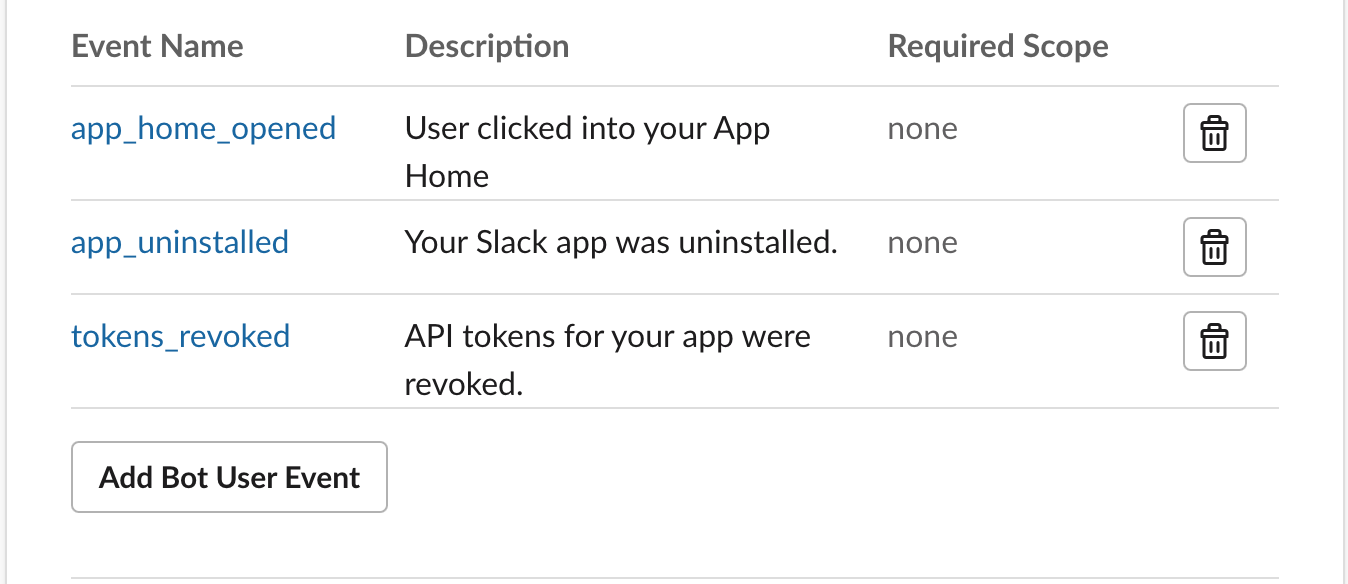This screenshot has height=584, width=1348.
Task: Click the trash icon for app_home_opened
Action: point(1214,133)
